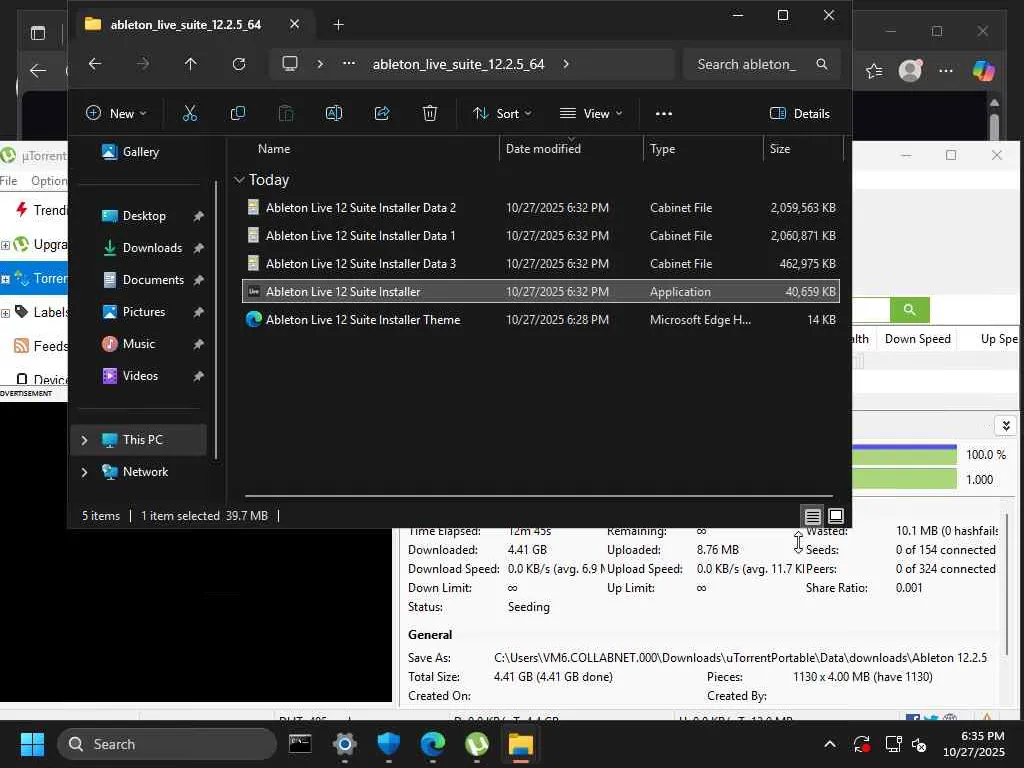
Task: Open a new File Explorer tab
Action: (338, 25)
